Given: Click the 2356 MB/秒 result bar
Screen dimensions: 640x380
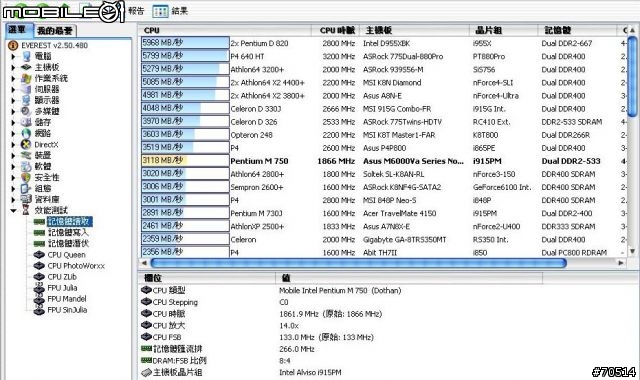Looking at the screenshot, I should [x=185, y=252].
